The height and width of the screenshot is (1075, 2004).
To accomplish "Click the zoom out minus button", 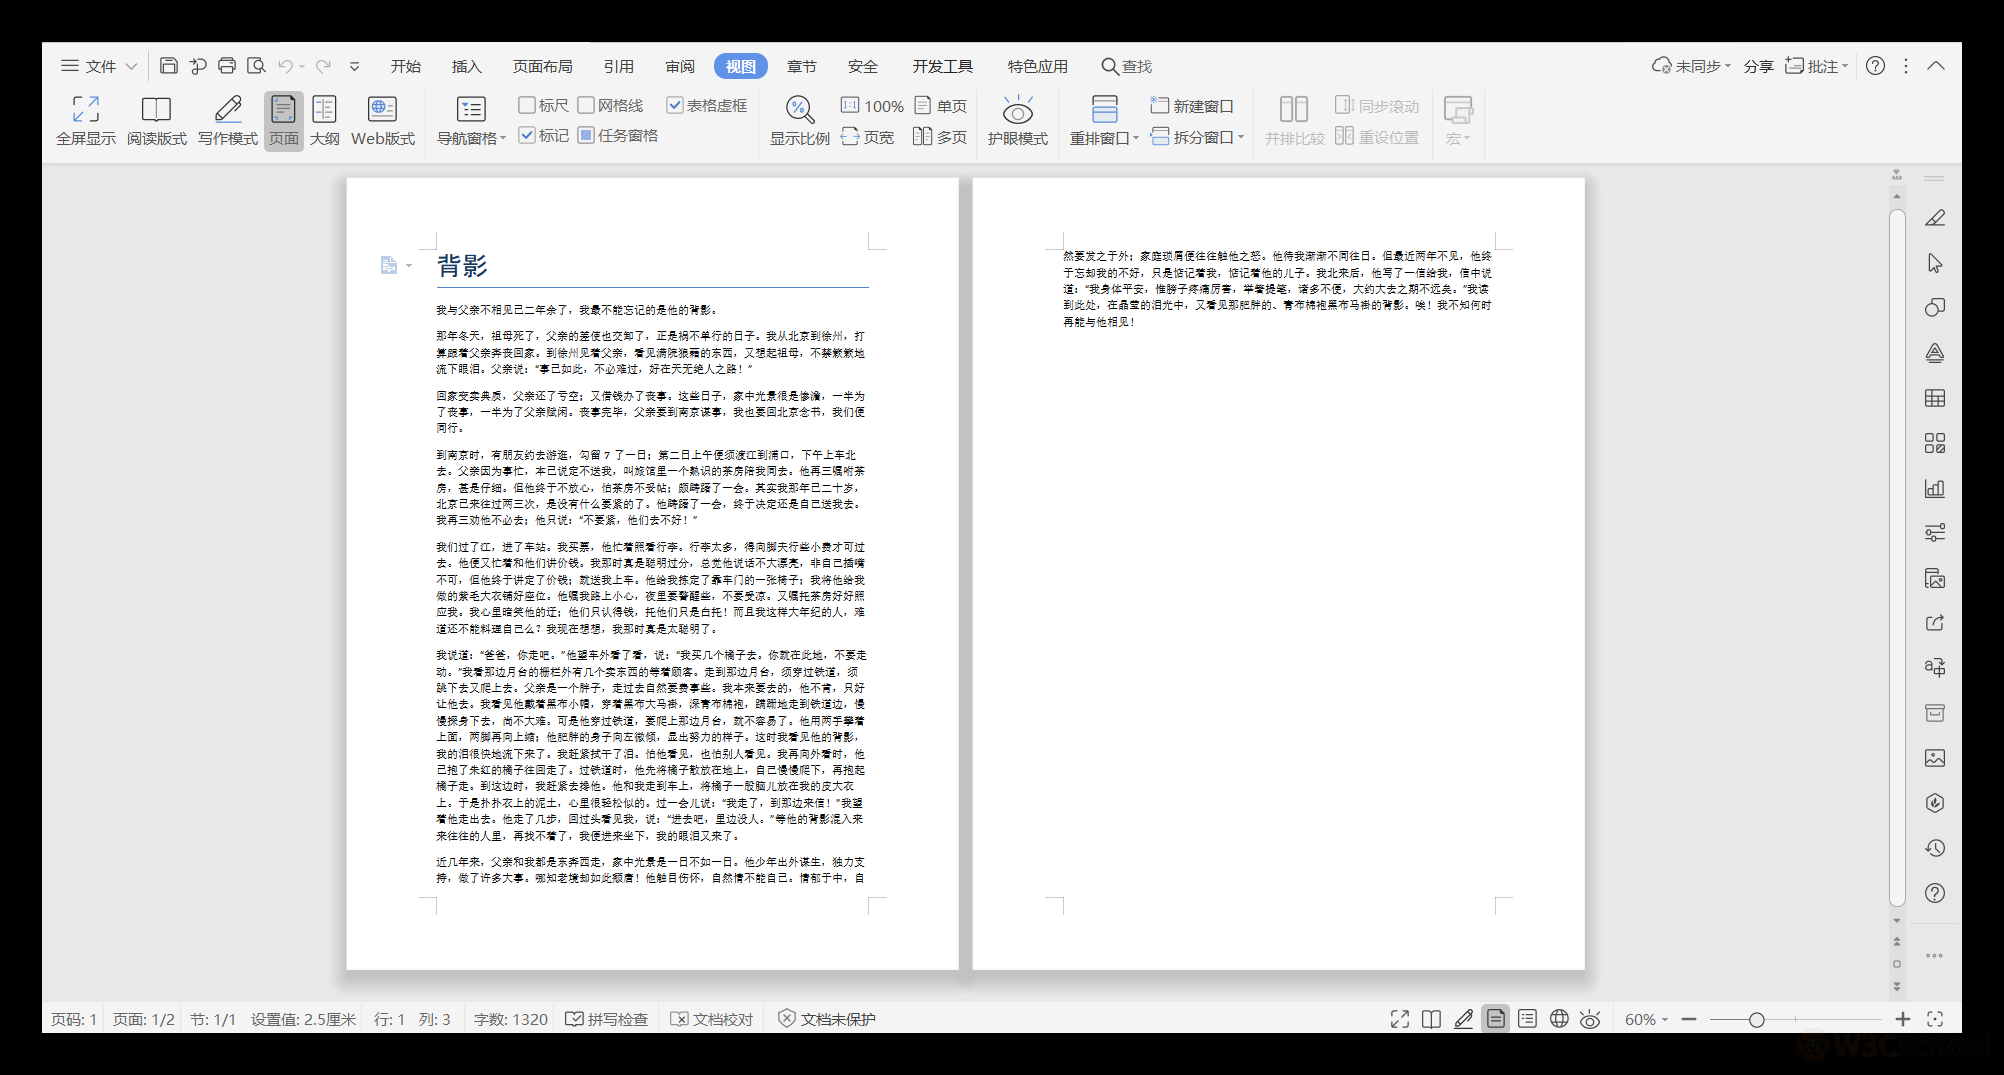I will 1689,1019.
